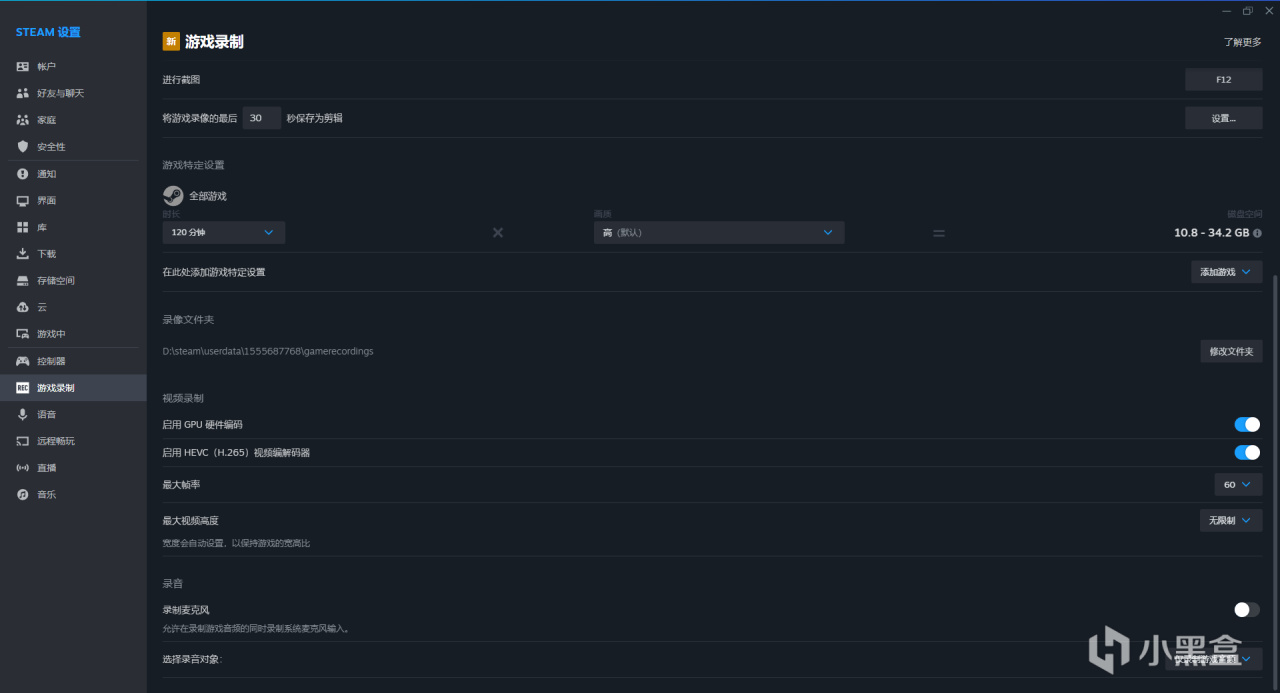Toggle 启用 HEVC (H.265) 视频编解码器 switch
Viewport: 1280px width, 693px height.
tap(1247, 453)
